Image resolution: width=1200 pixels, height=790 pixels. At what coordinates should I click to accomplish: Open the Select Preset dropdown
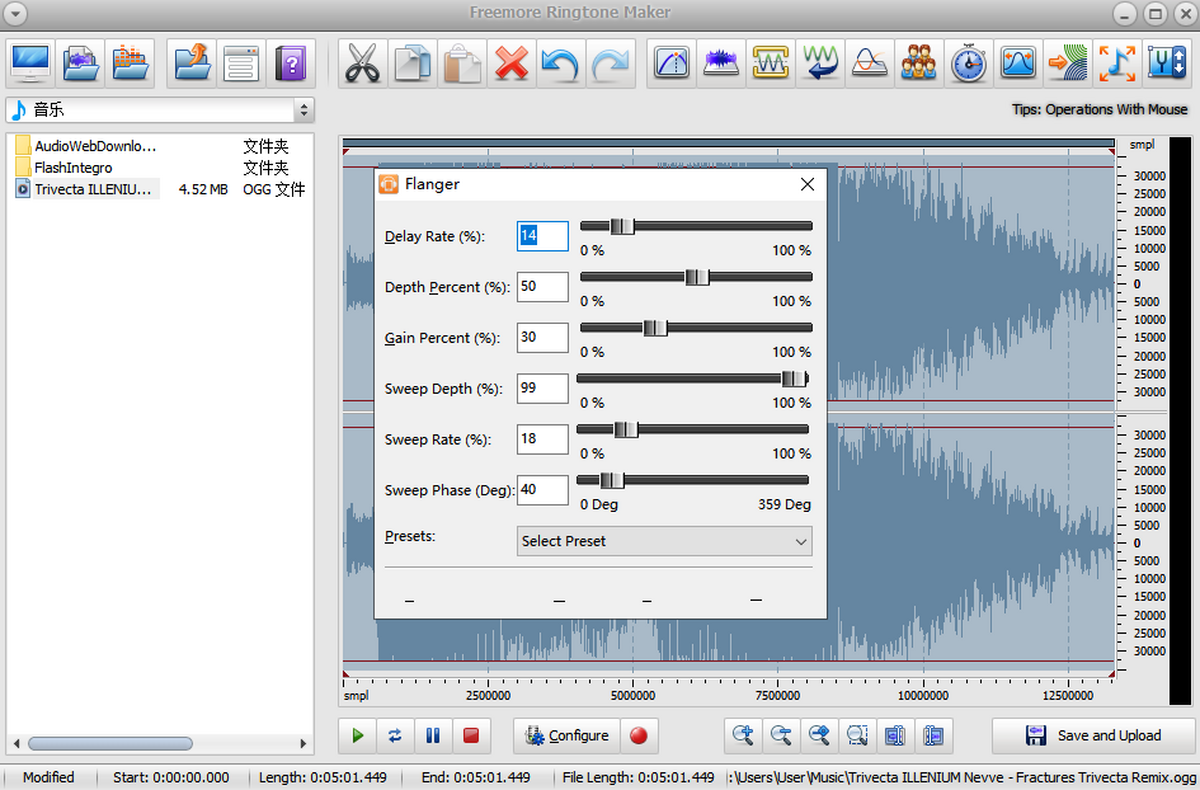[664, 541]
